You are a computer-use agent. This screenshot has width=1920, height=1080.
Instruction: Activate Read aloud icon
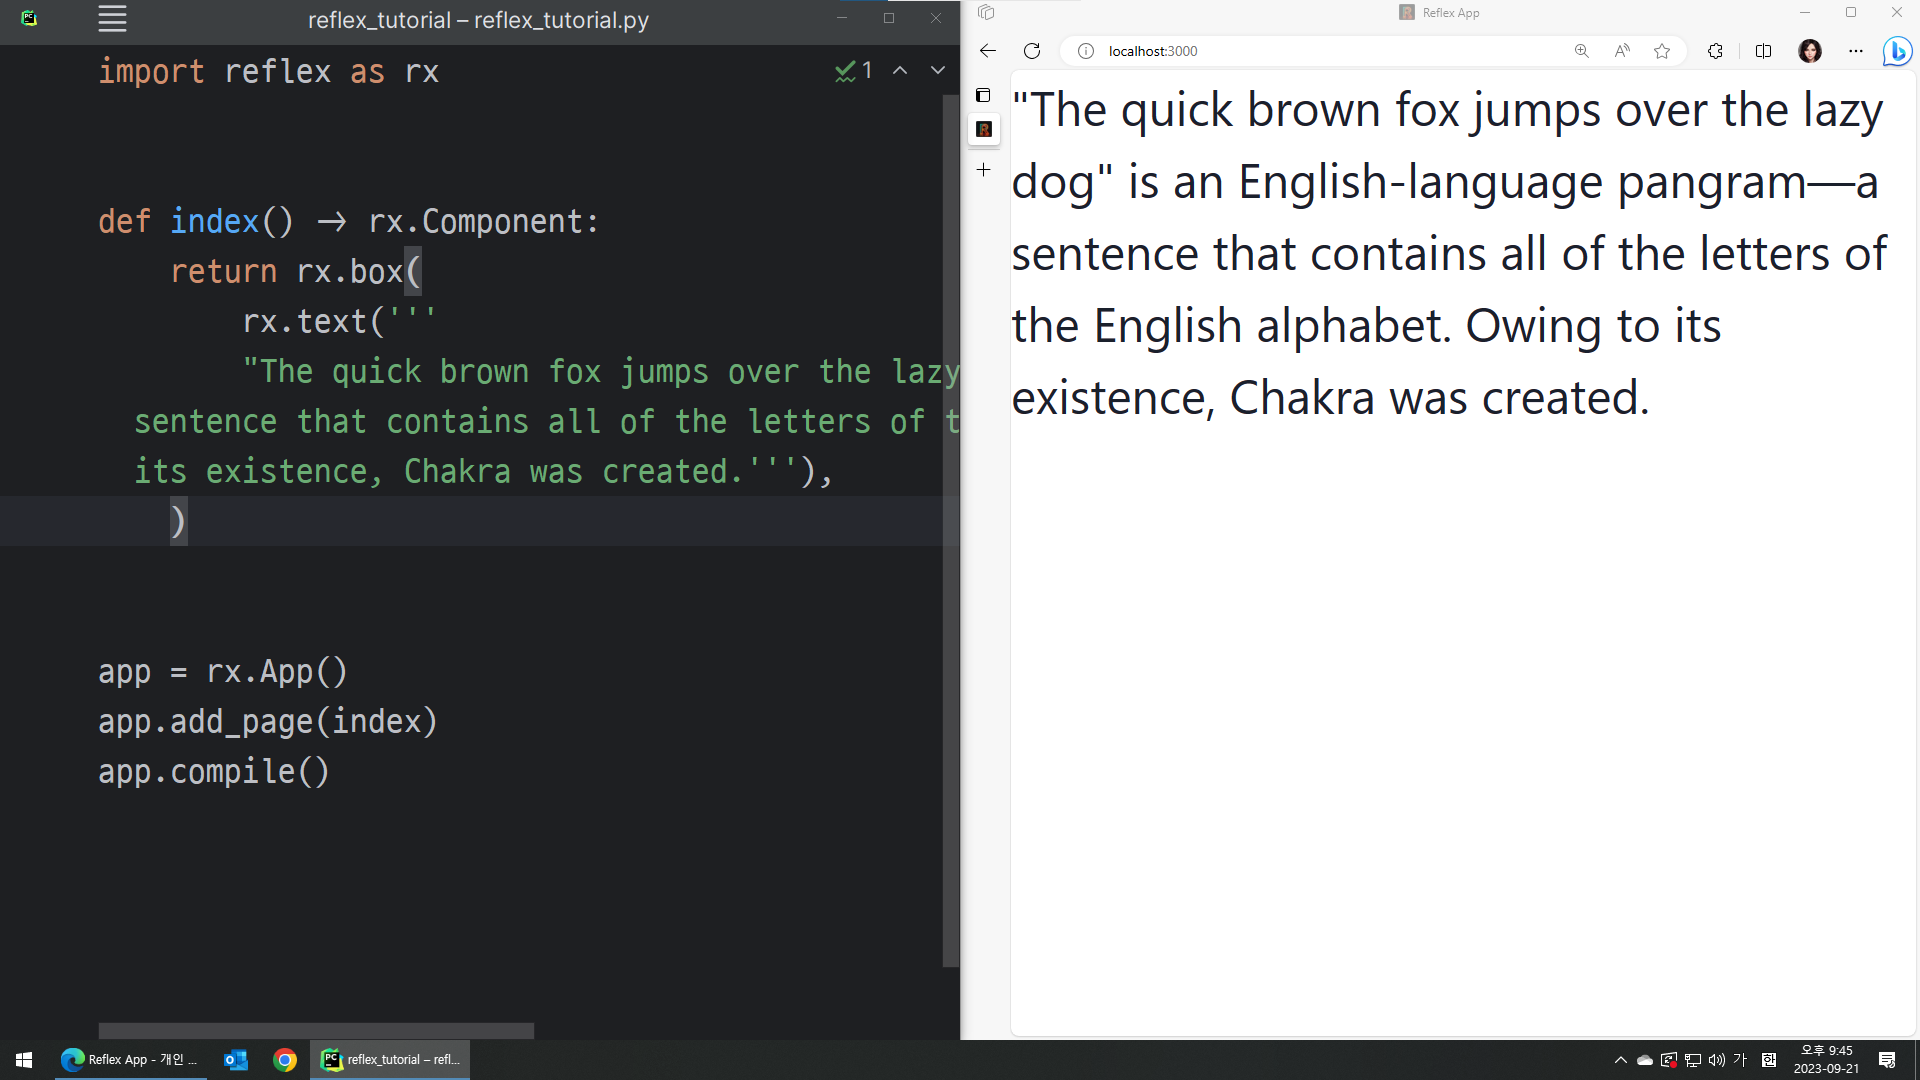(1622, 51)
